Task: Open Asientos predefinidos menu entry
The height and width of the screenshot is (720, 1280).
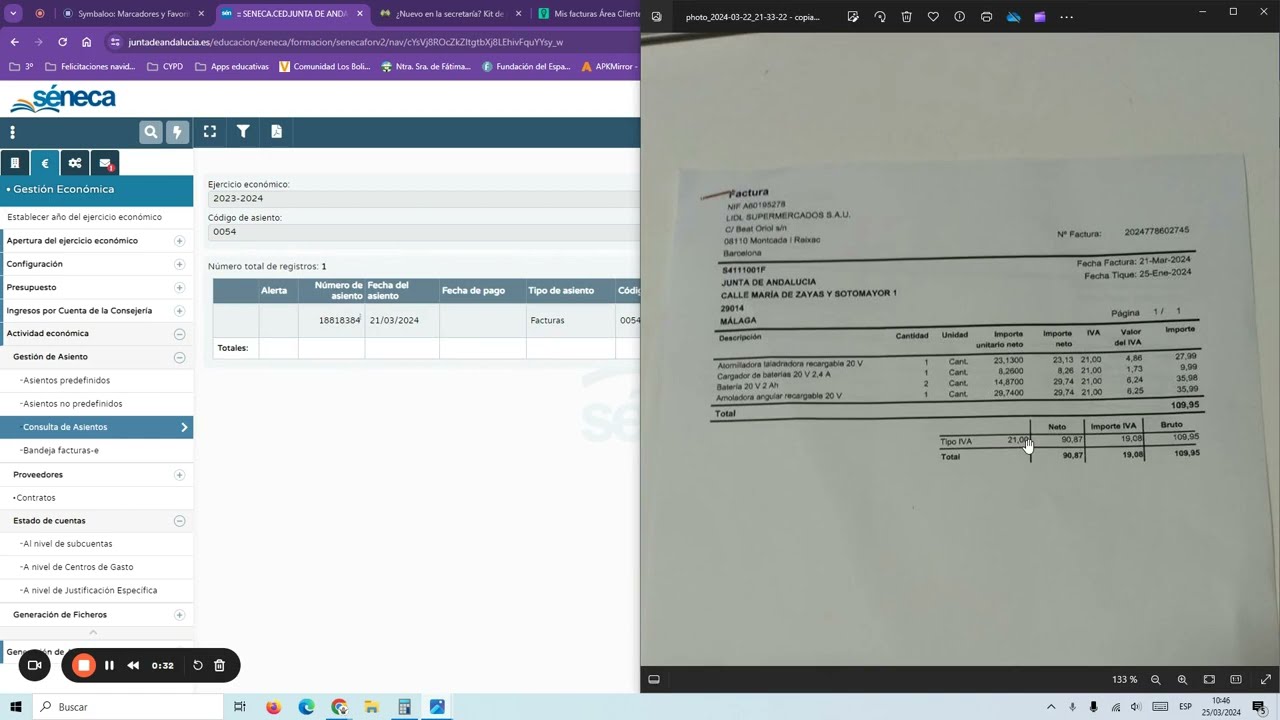Action: click(x=66, y=380)
